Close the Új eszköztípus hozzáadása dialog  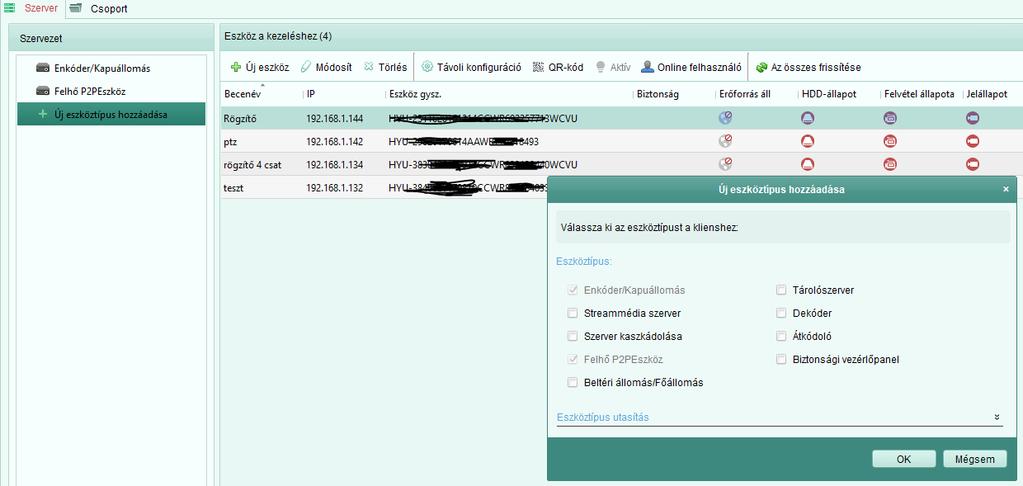tap(1005, 189)
